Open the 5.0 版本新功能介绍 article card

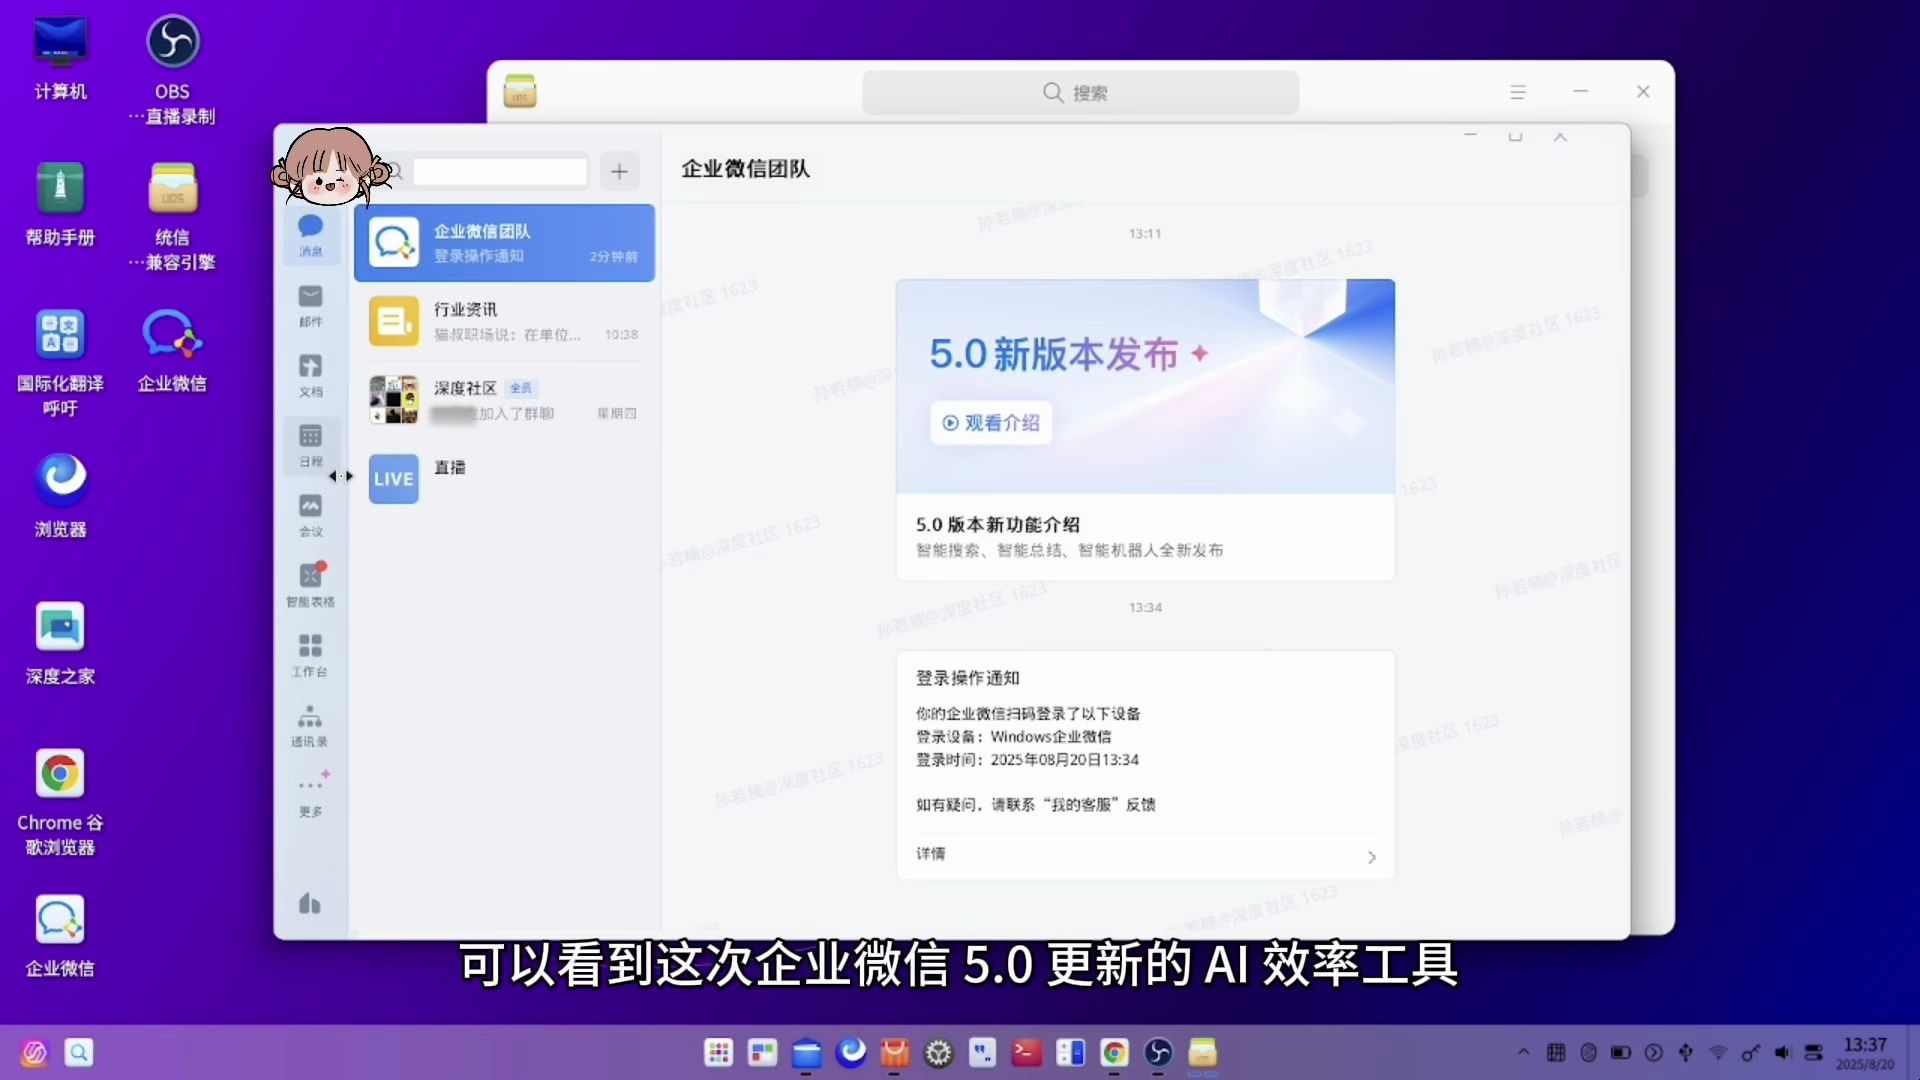point(1145,536)
